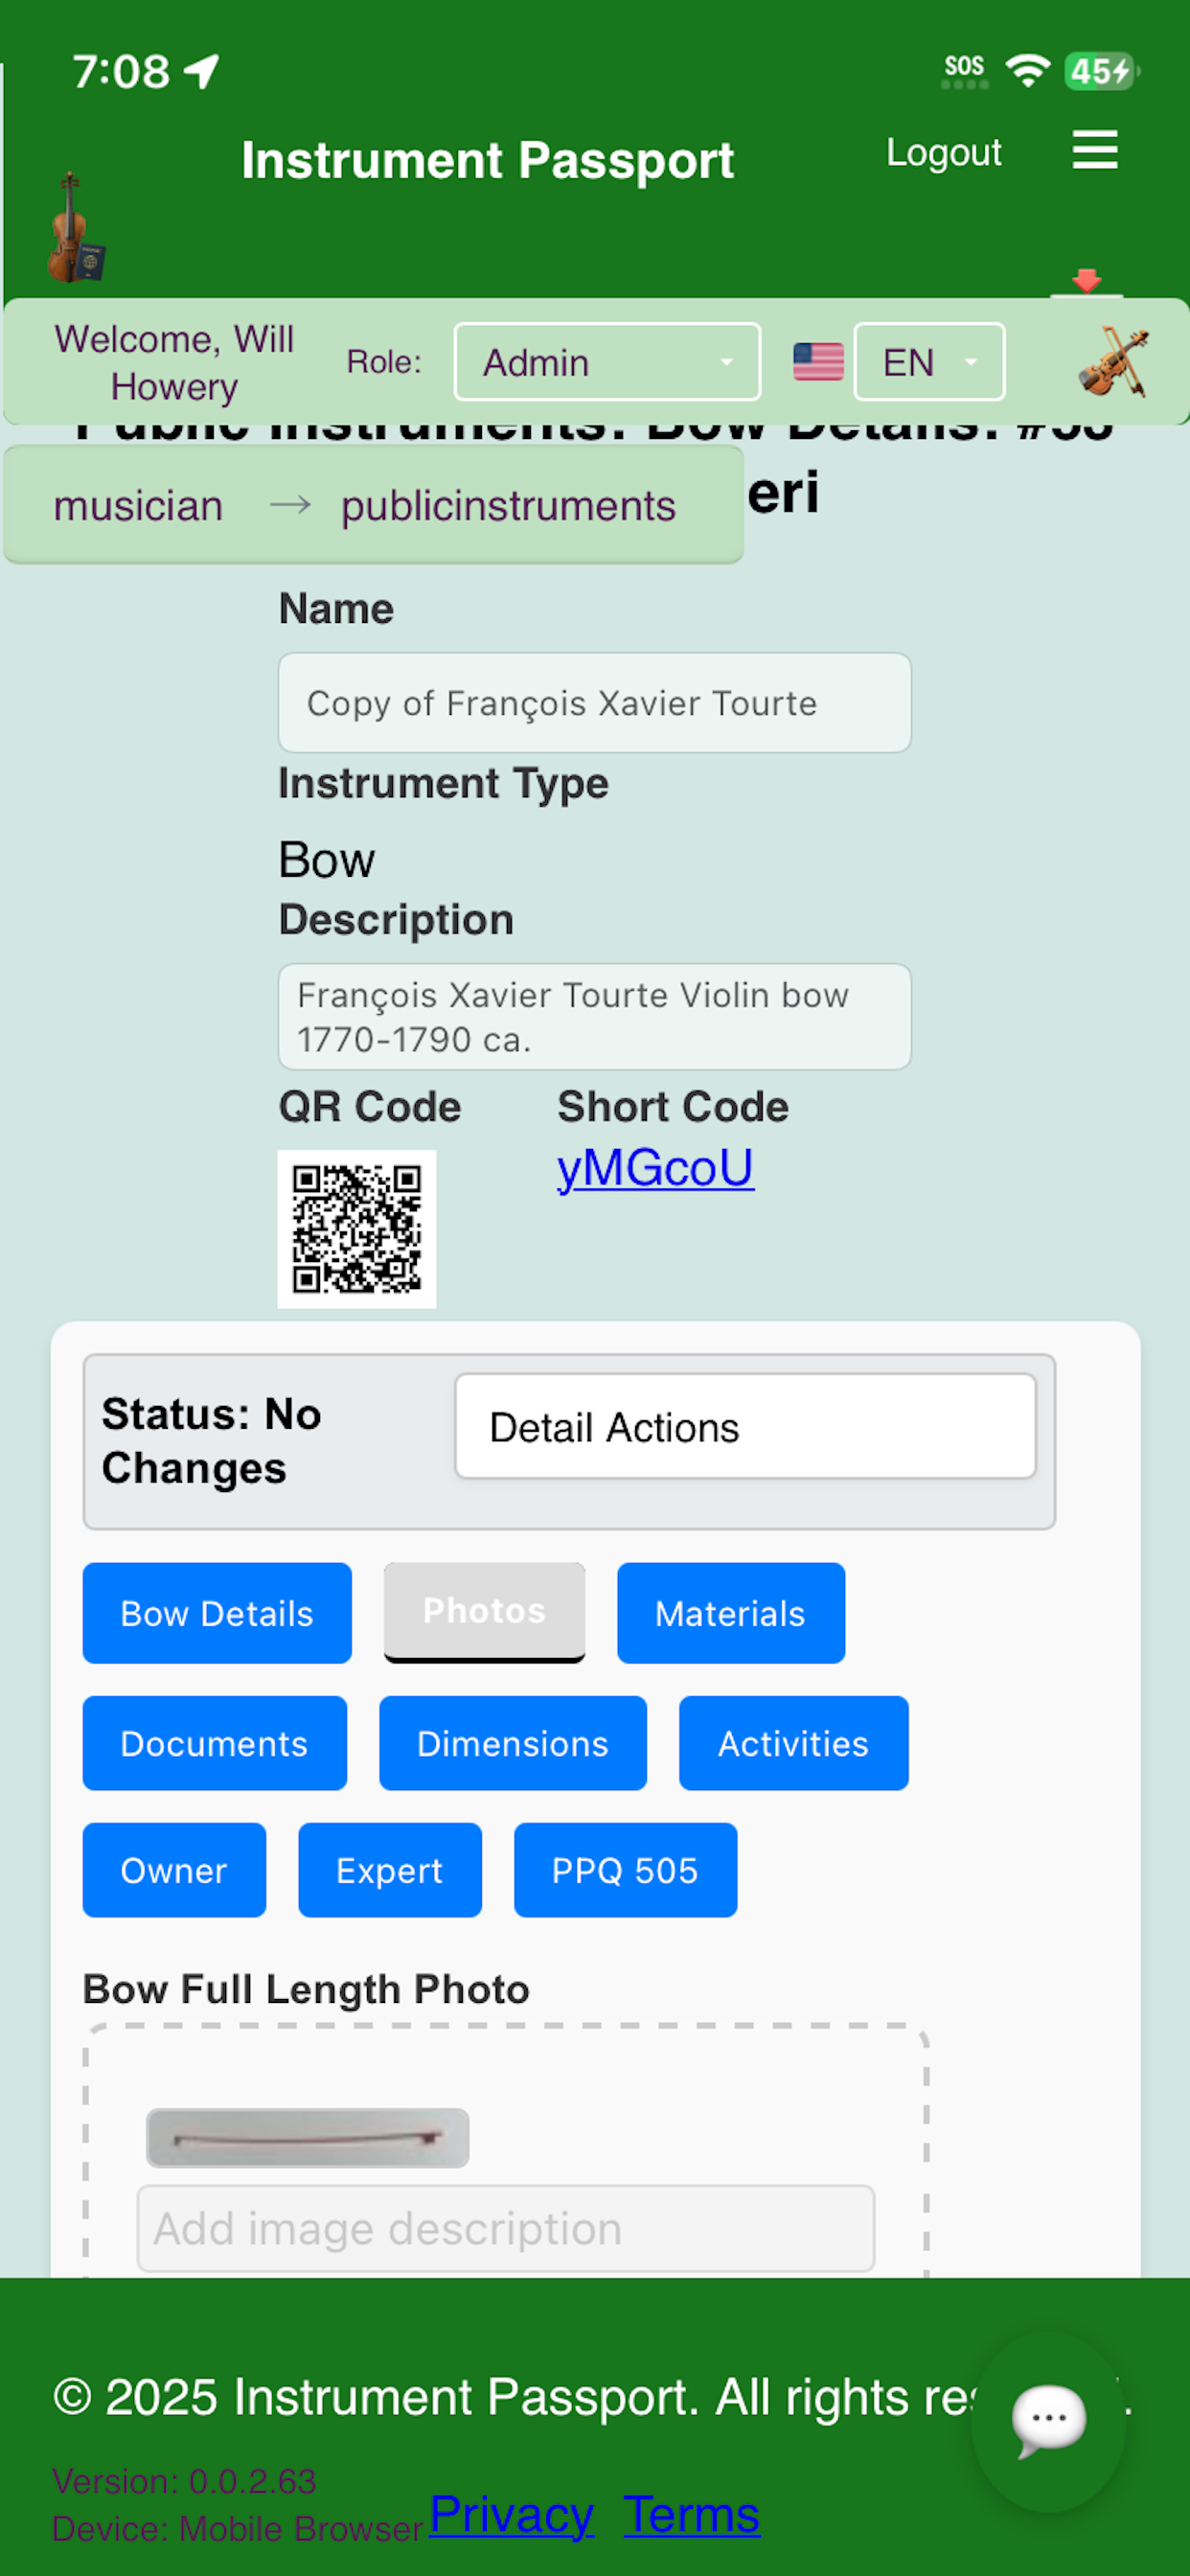1190x2576 pixels.
Task: Open the PPQ 505 tab
Action: 625,1871
